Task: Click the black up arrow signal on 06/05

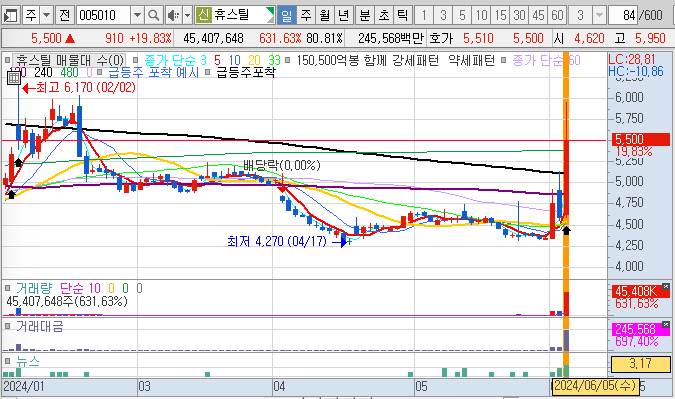Action: [x=567, y=230]
